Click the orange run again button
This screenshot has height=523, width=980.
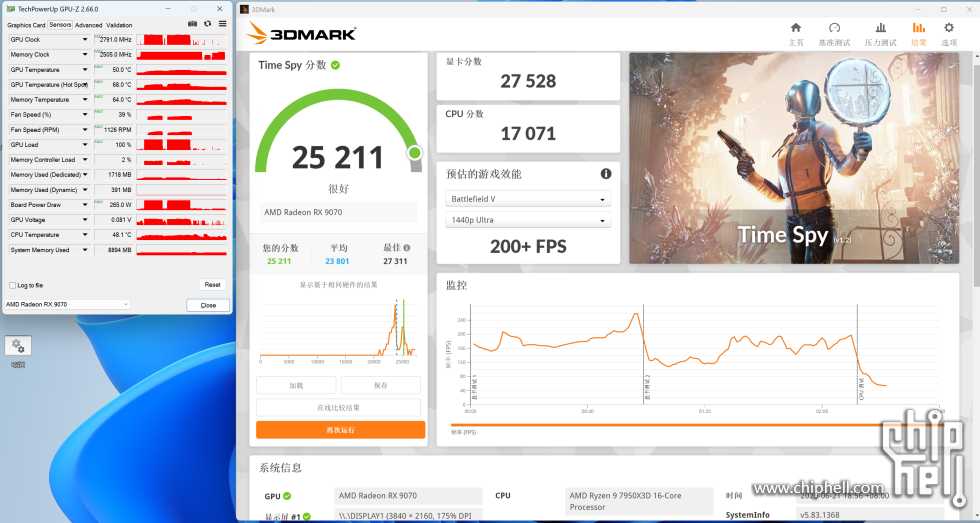click(x=341, y=430)
